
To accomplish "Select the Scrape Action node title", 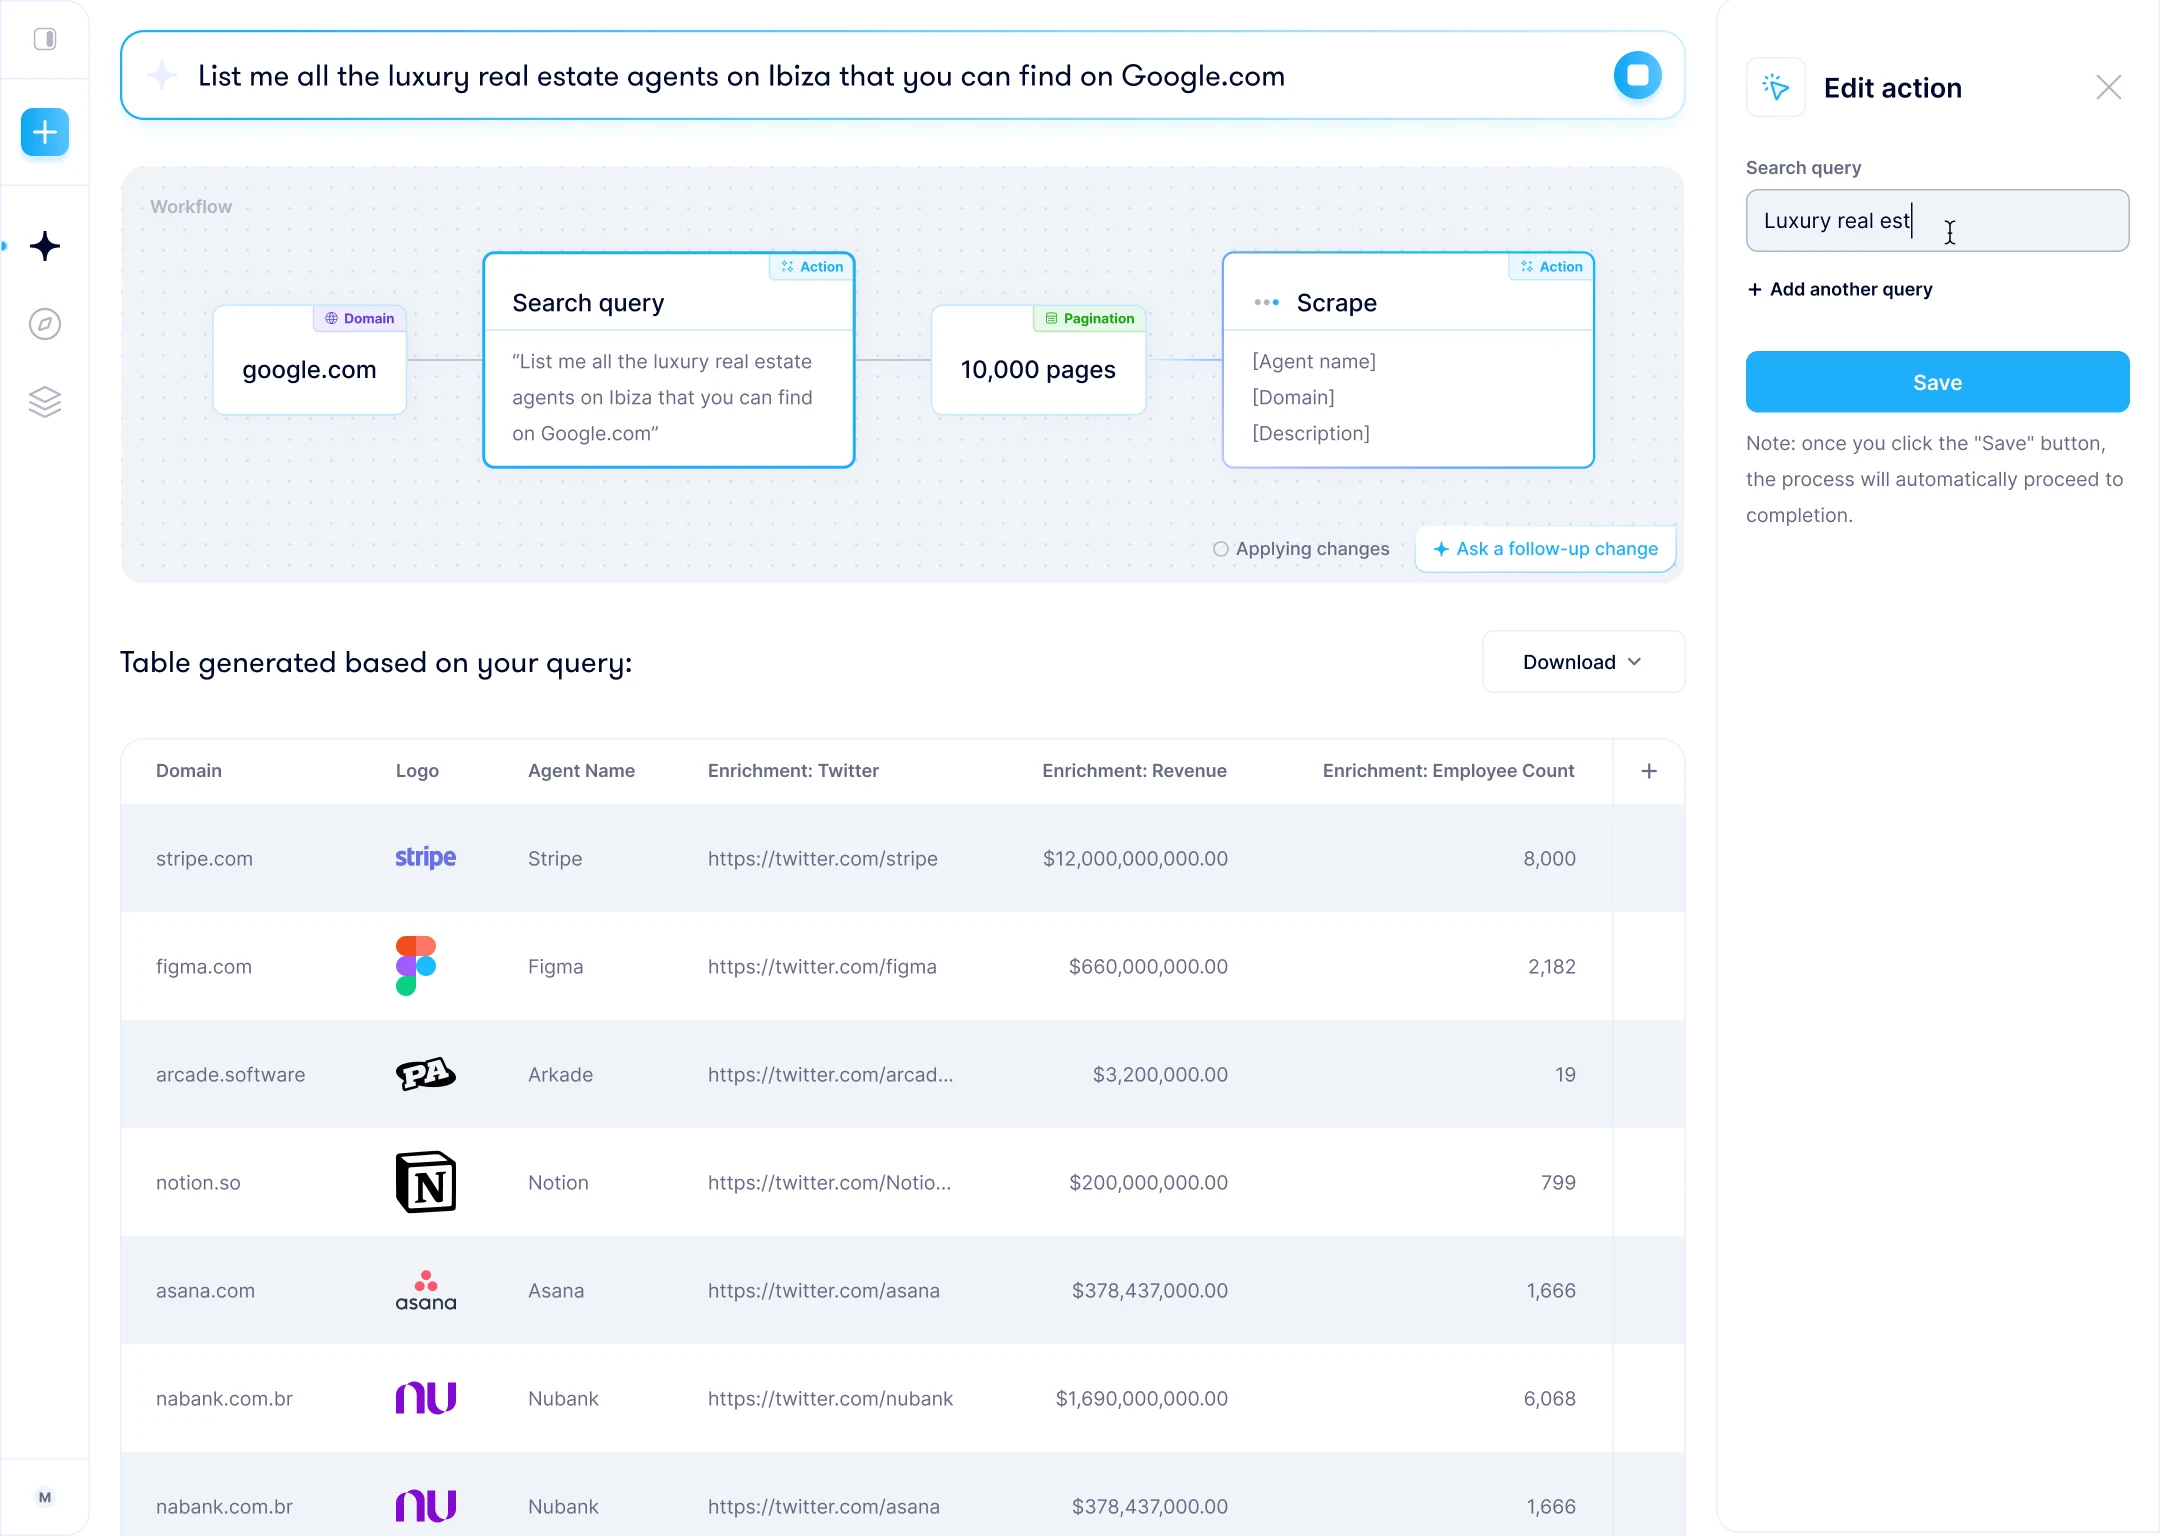I will [x=1336, y=303].
